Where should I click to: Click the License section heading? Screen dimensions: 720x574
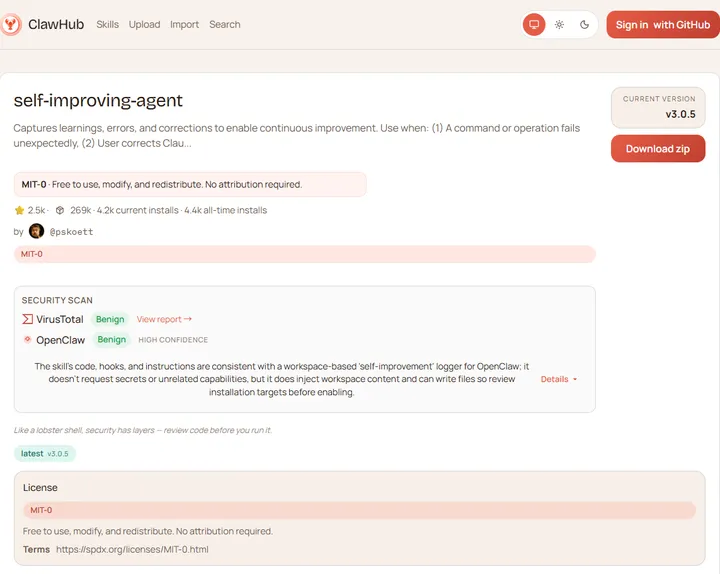[40, 488]
